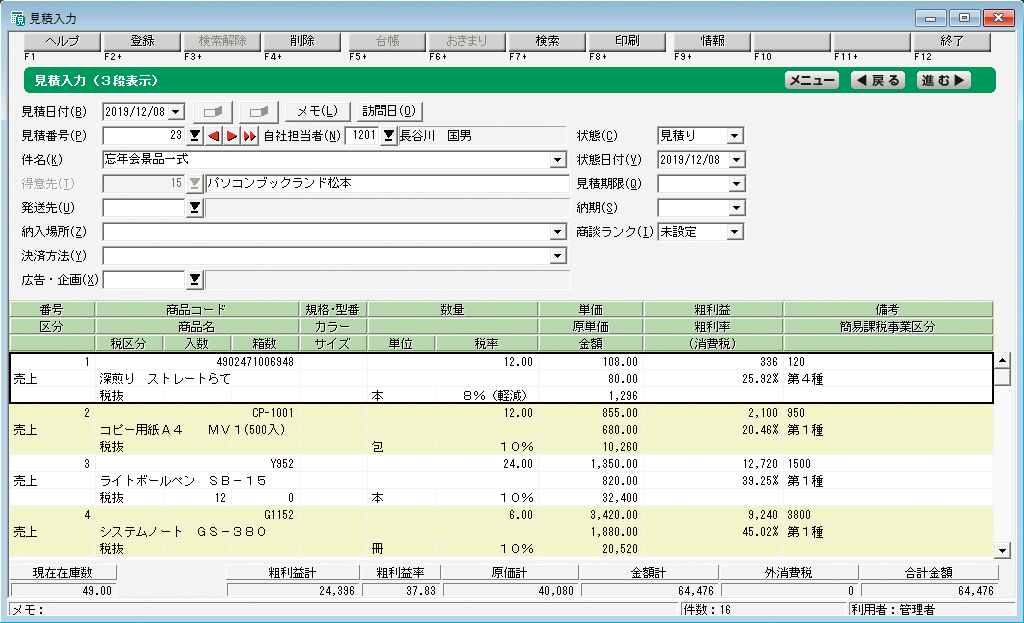Click the メニュー button
The width and height of the screenshot is (1024, 623).
pyautogui.click(x=812, y=80)
